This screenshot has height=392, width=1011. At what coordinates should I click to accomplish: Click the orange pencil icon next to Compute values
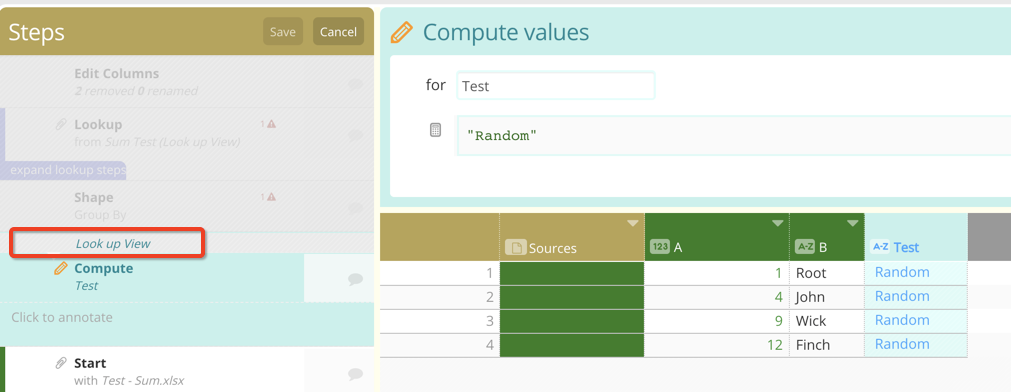[401, 32]
